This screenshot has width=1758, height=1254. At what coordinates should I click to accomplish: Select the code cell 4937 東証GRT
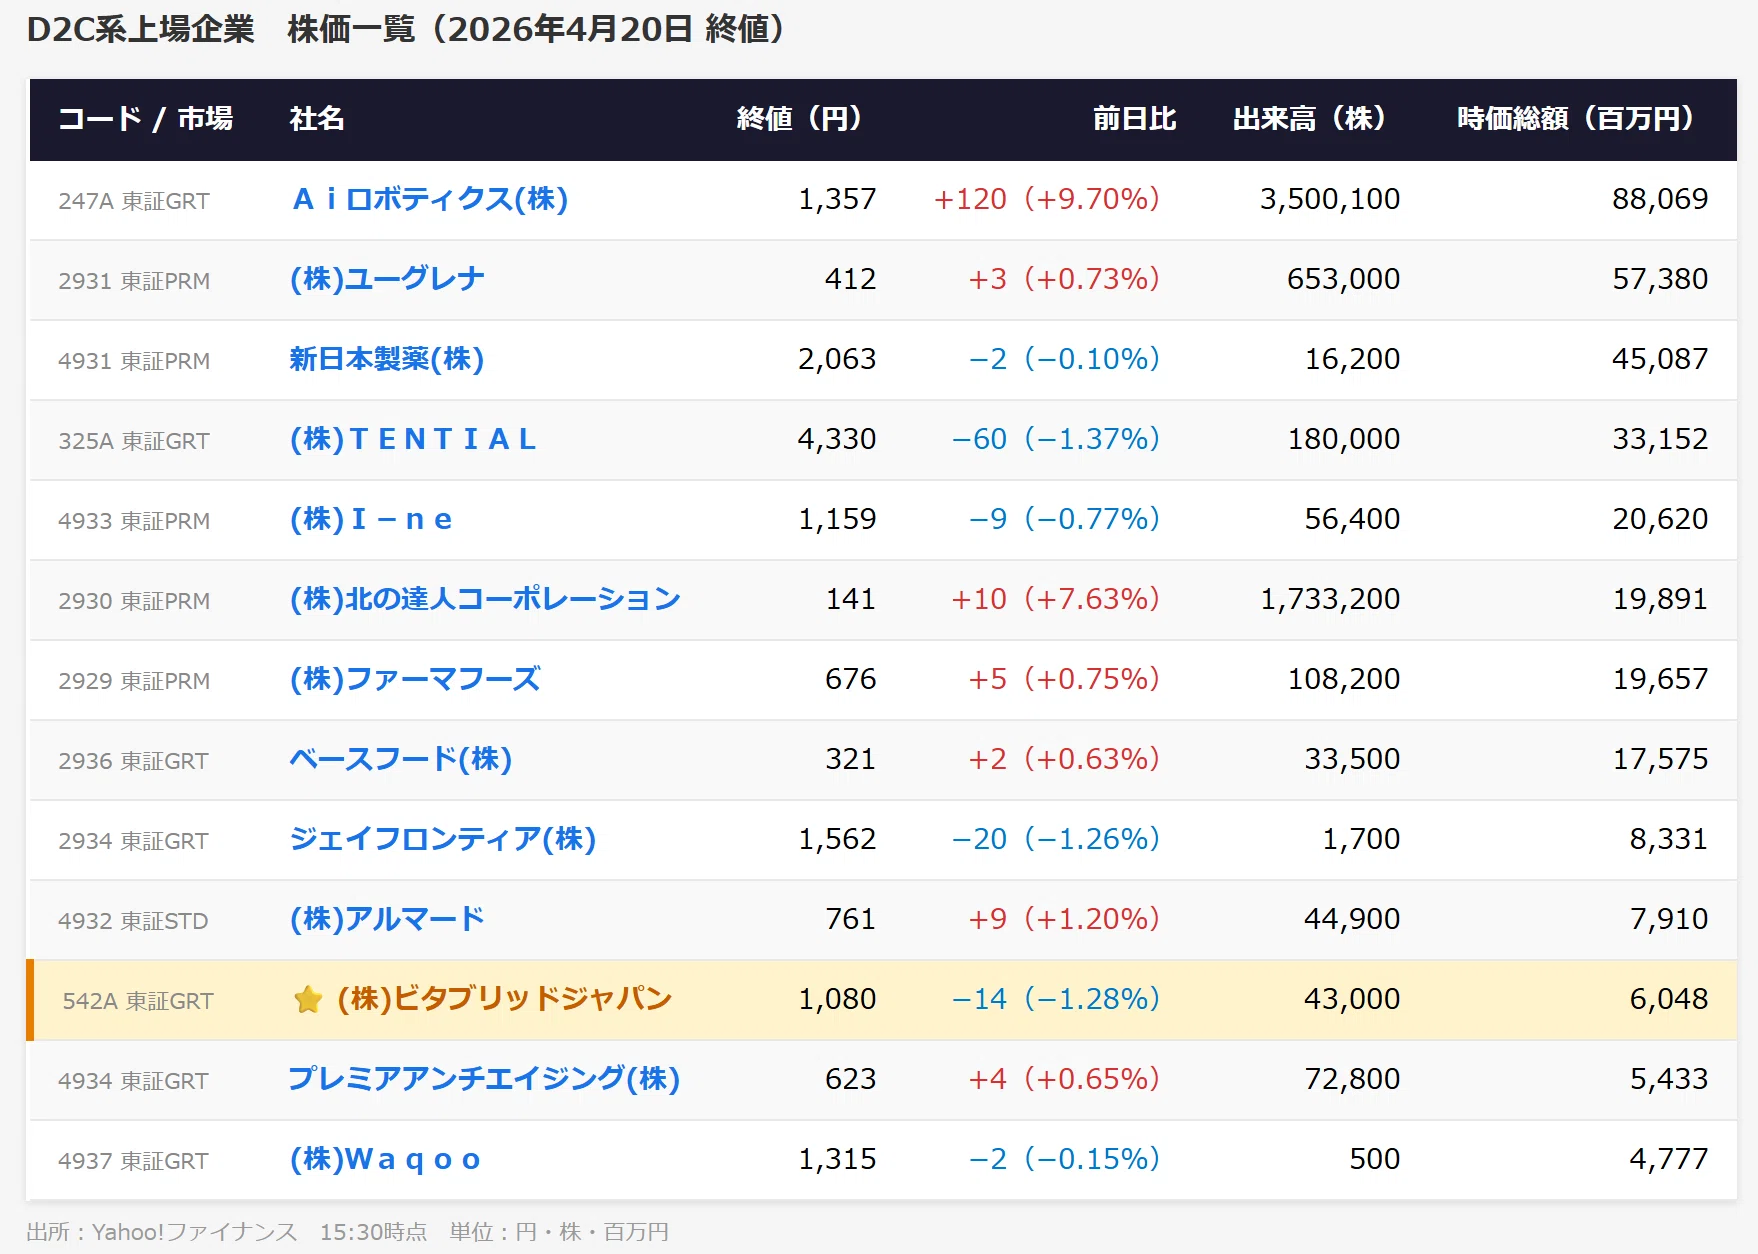tap(134, 1161)
